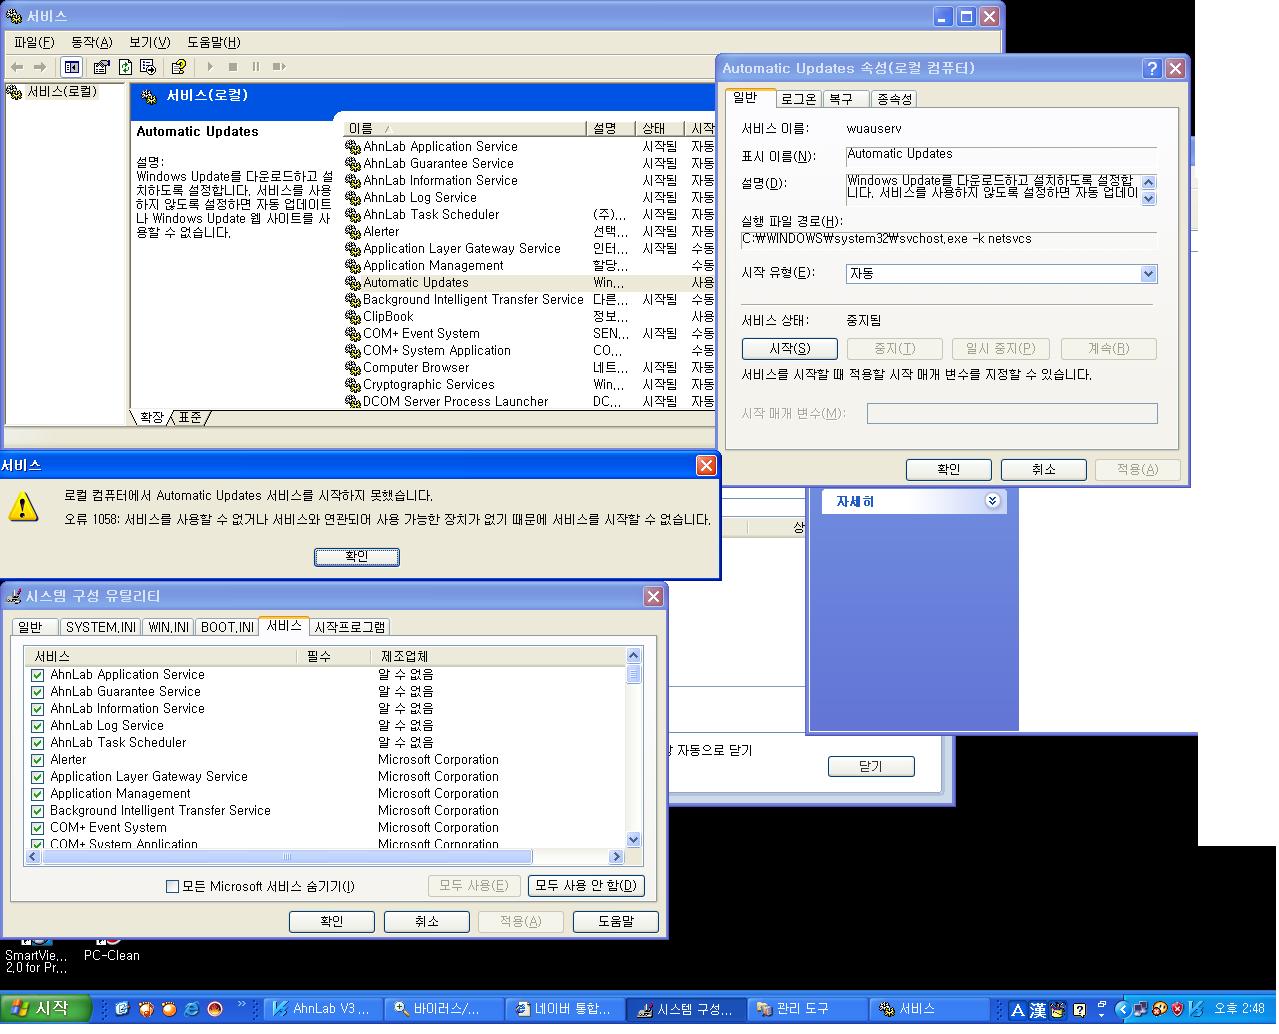This screenshot has height=1034, width=1279.
Task: Switch to 표준 view tab in Services
Action: click(x=190, y=417)
